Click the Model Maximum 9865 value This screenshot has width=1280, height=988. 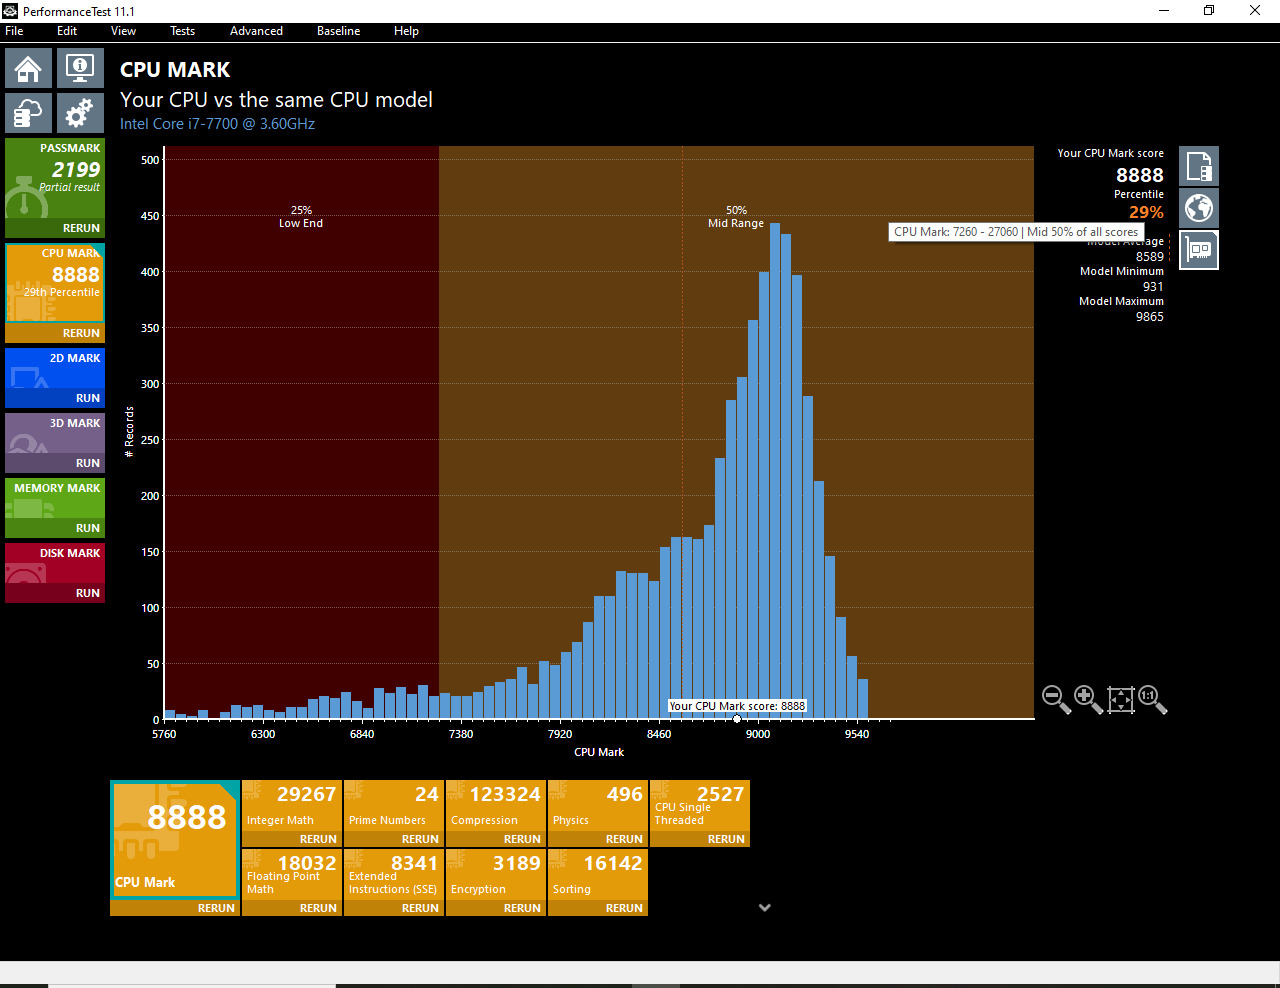point(1149,317)
